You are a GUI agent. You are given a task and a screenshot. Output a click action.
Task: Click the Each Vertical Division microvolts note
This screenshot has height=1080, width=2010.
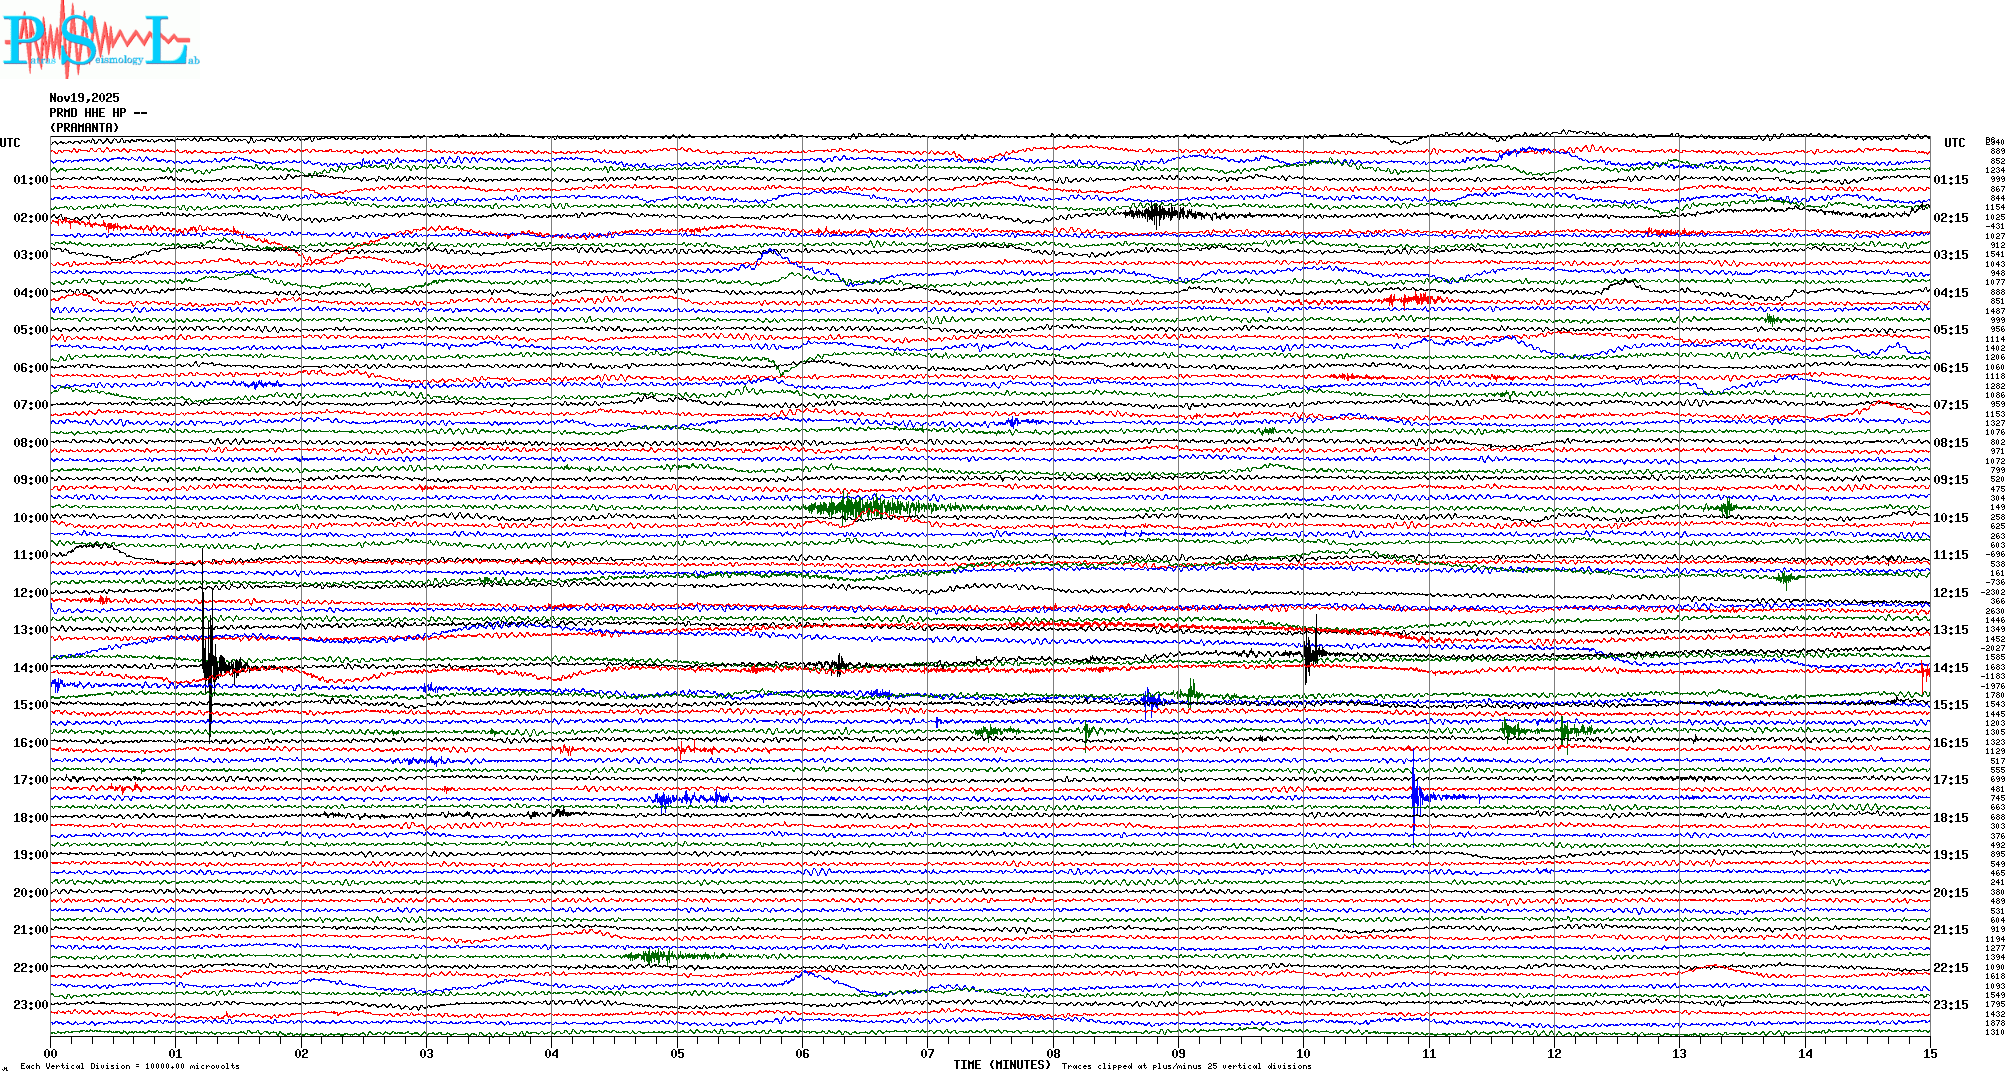tap(130, 1066)
